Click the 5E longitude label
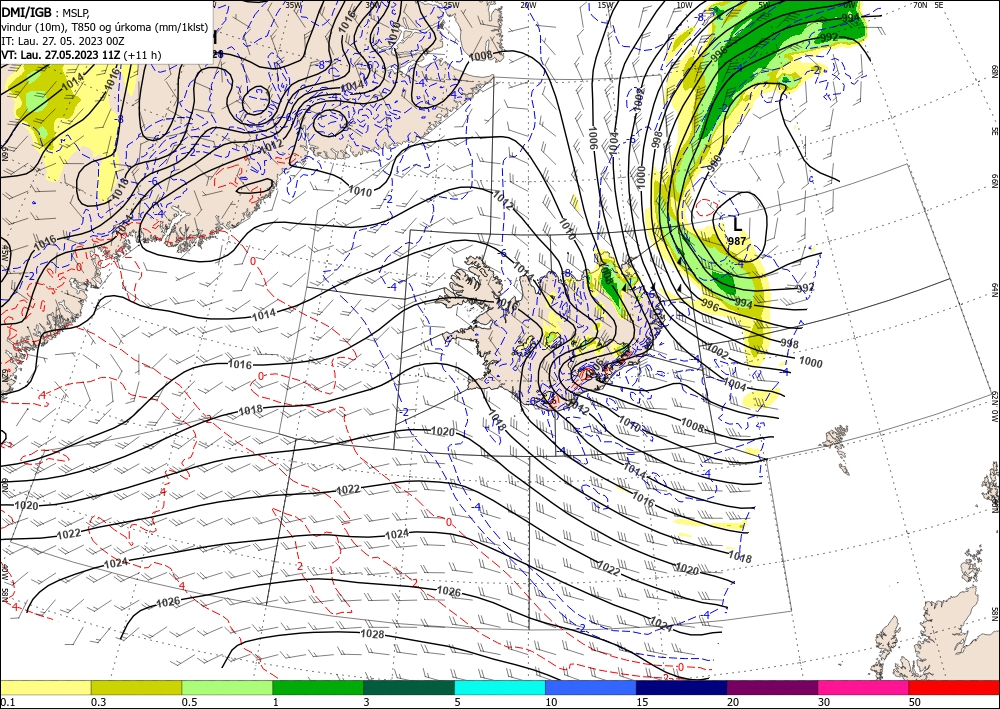 (939, 5)
